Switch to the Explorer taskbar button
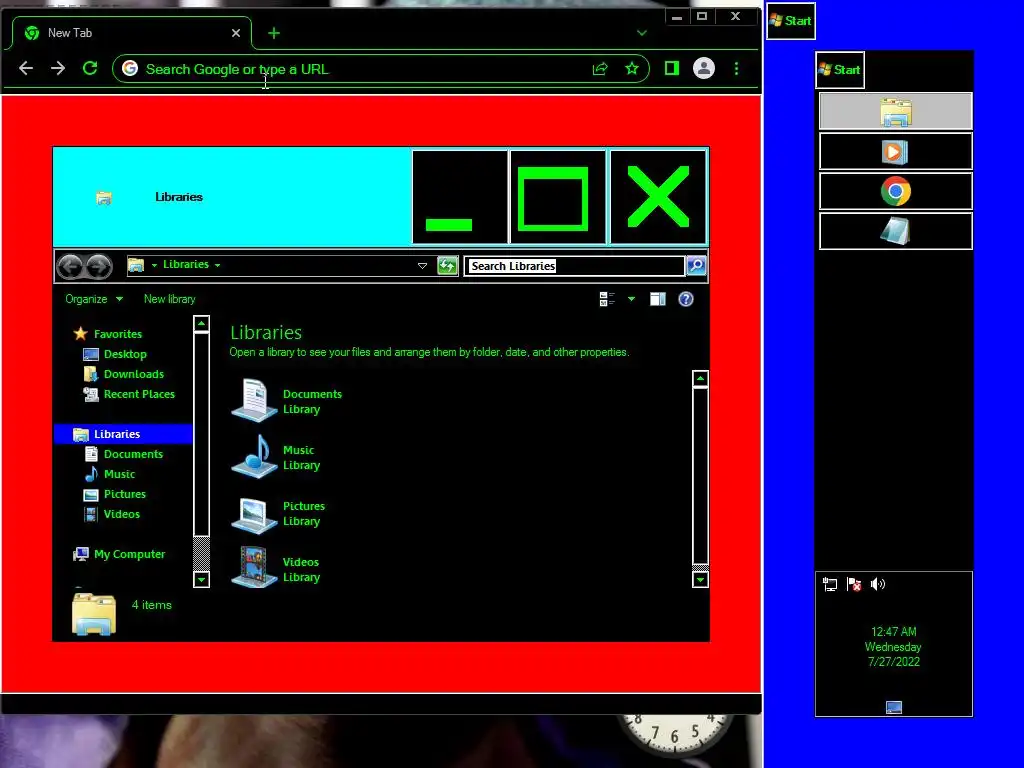 pos(895,111)
